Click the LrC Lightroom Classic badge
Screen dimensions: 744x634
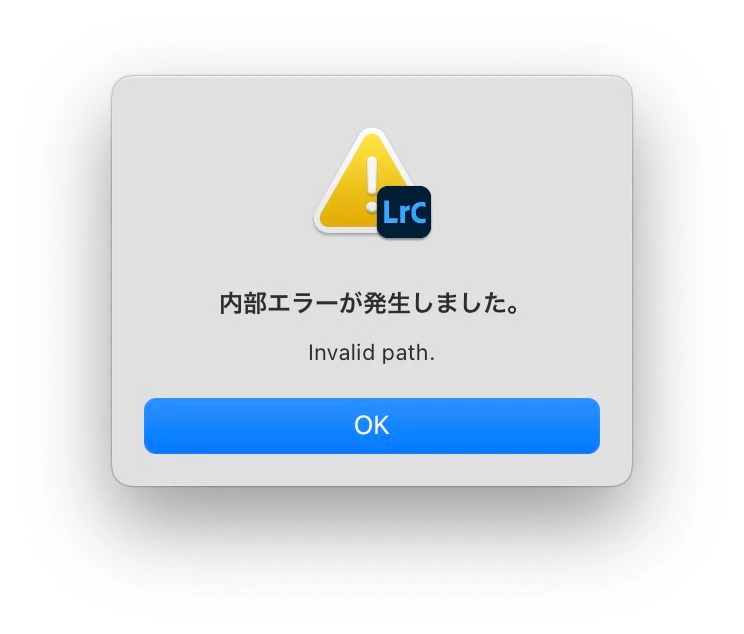tap(404, 212)
